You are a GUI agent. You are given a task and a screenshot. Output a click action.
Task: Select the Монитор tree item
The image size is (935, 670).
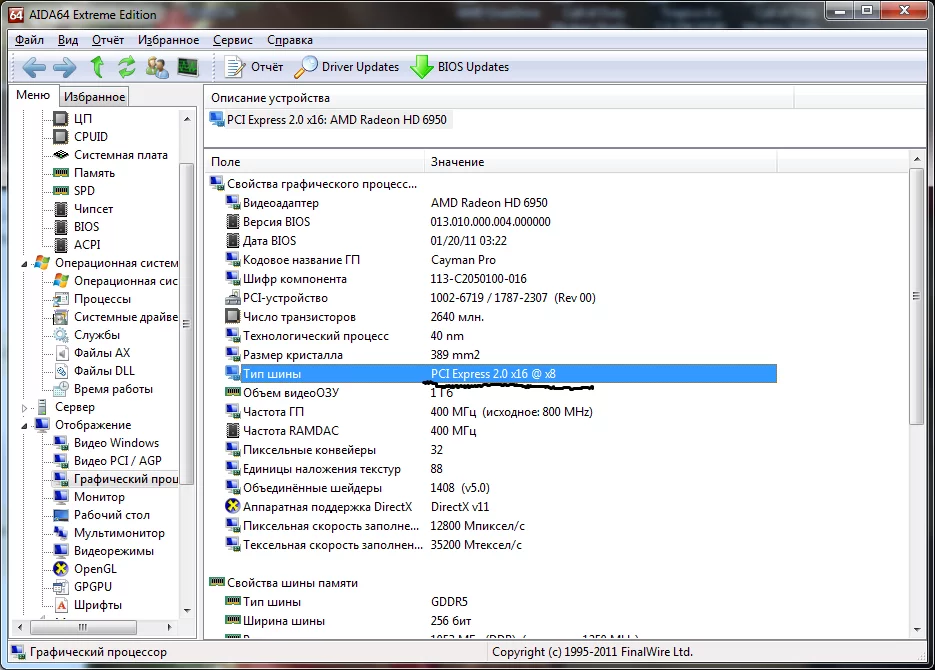(x=89, y=497)
